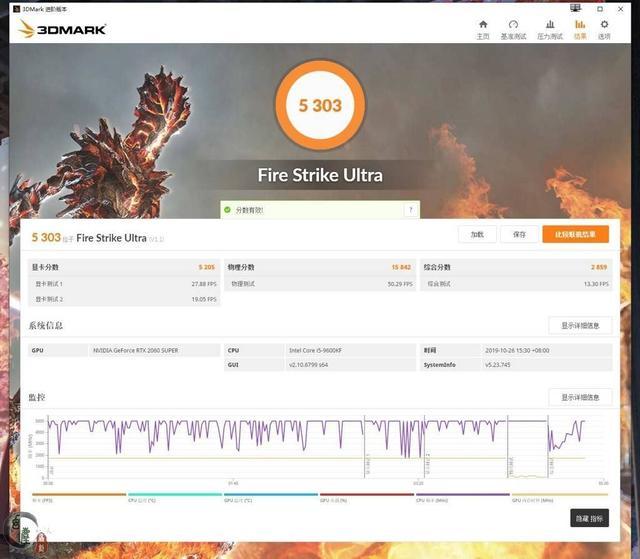Click the Load (加载) button
The image size is (640, 559).
pyautogui.click(x=477, y=234)
